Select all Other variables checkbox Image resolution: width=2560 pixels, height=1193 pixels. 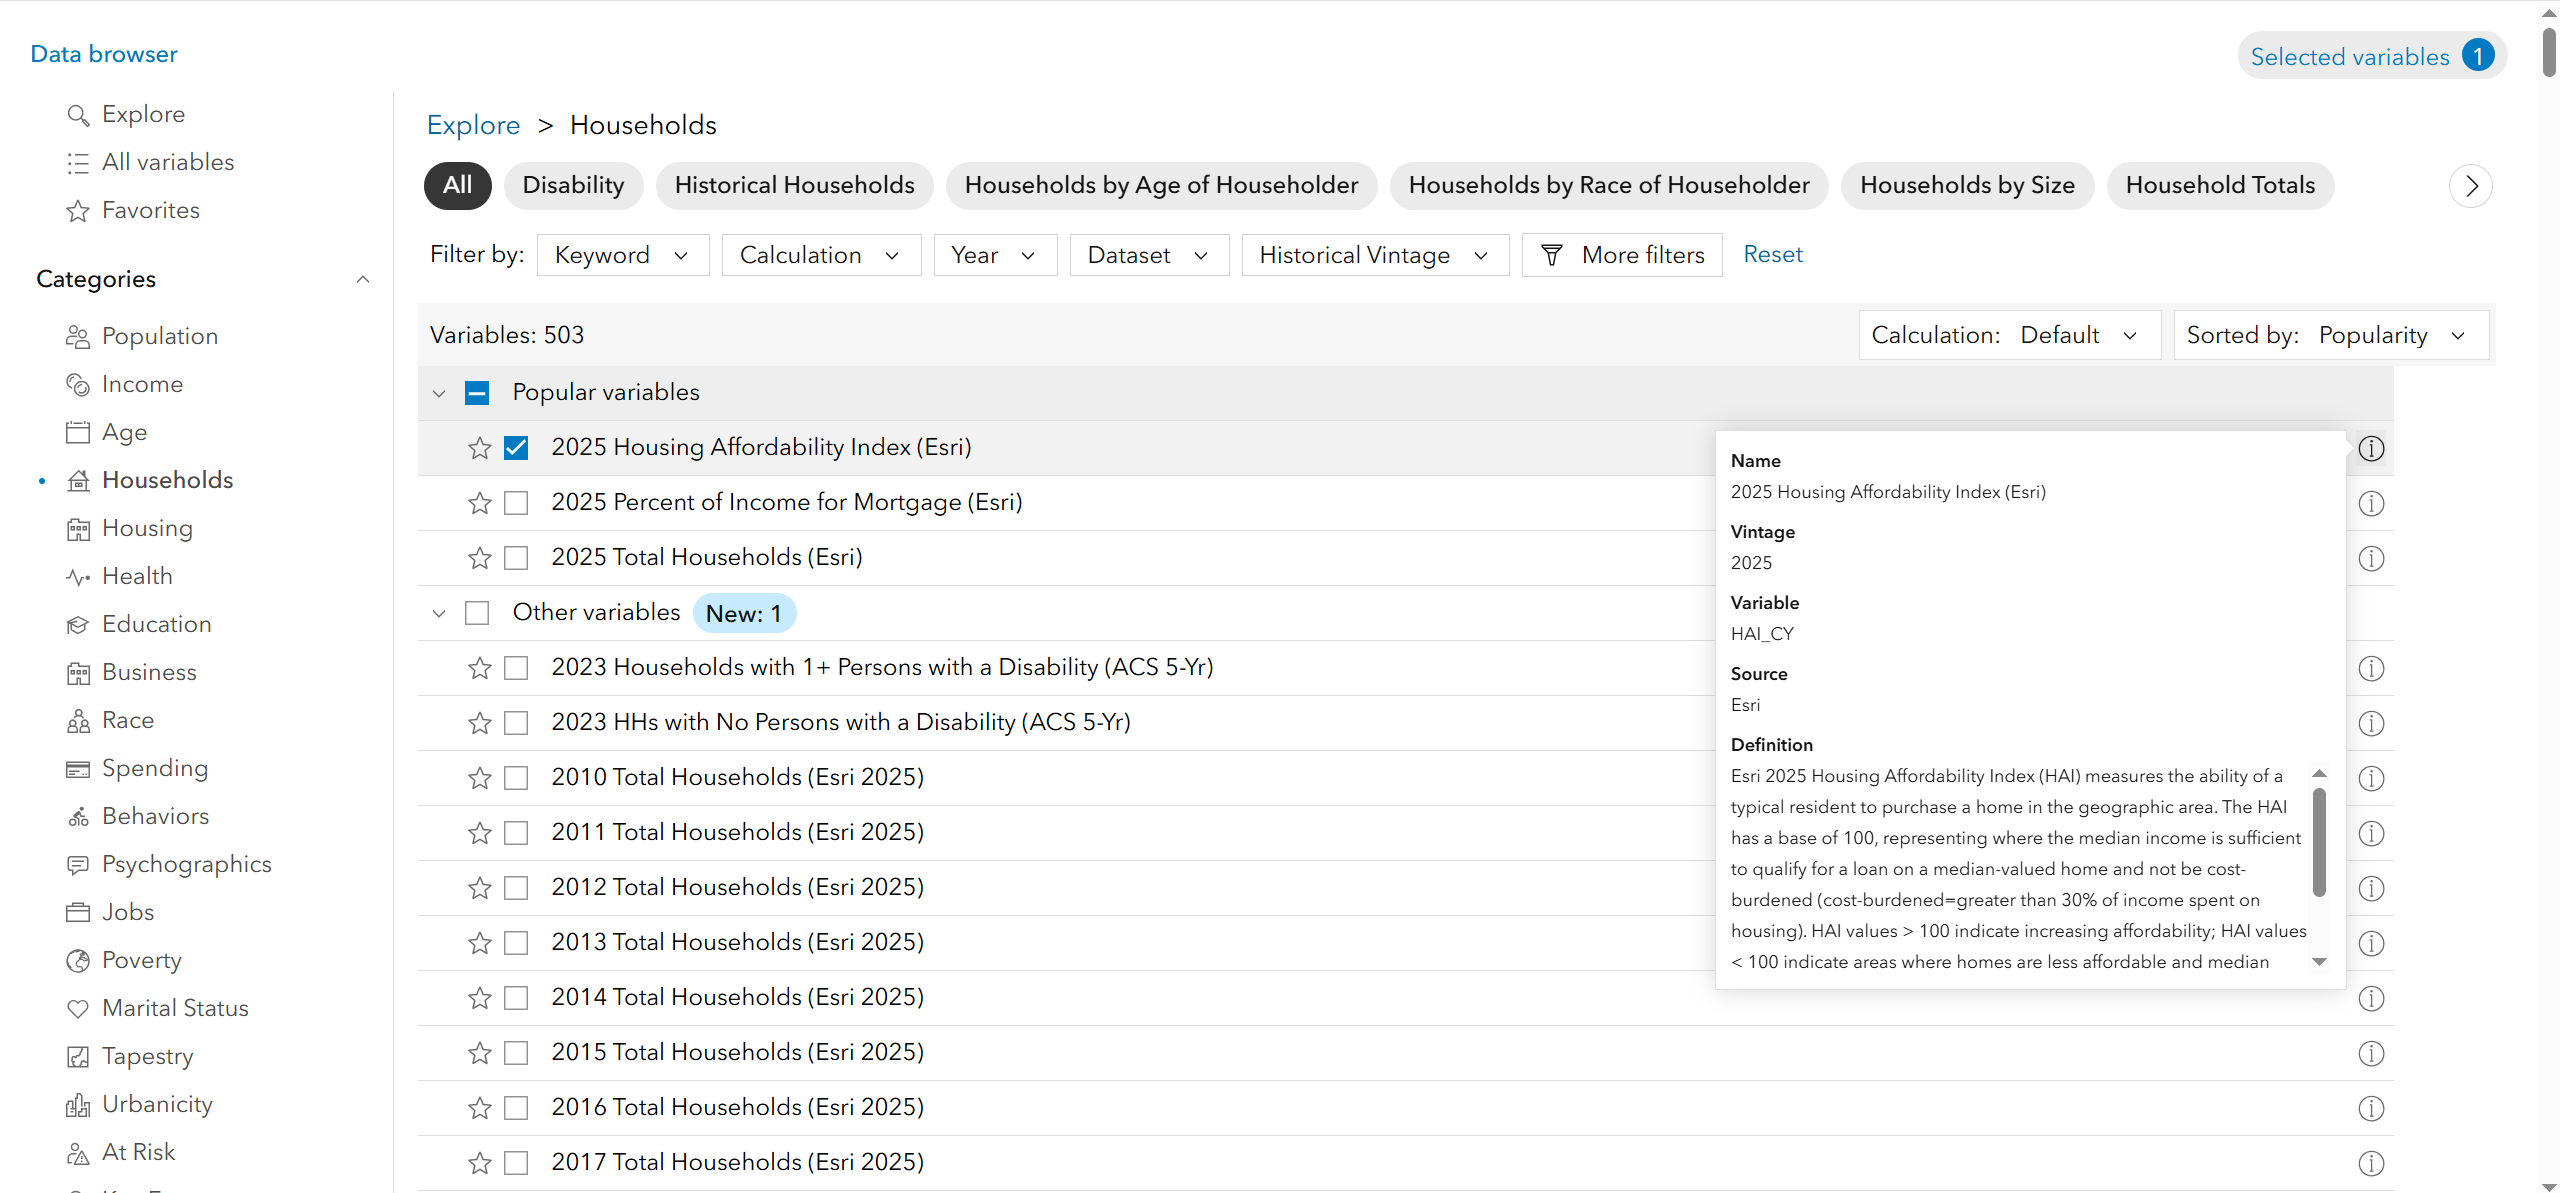coord(477,613)
